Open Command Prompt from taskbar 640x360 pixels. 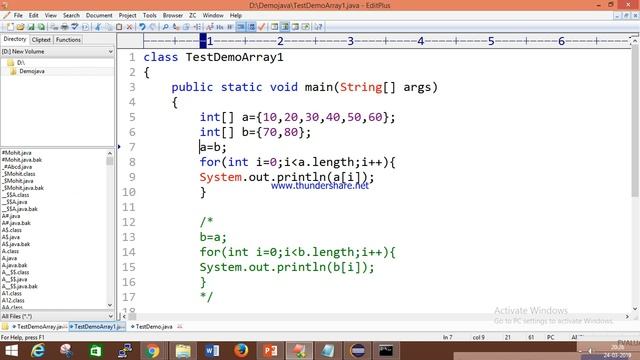point(386,351)
